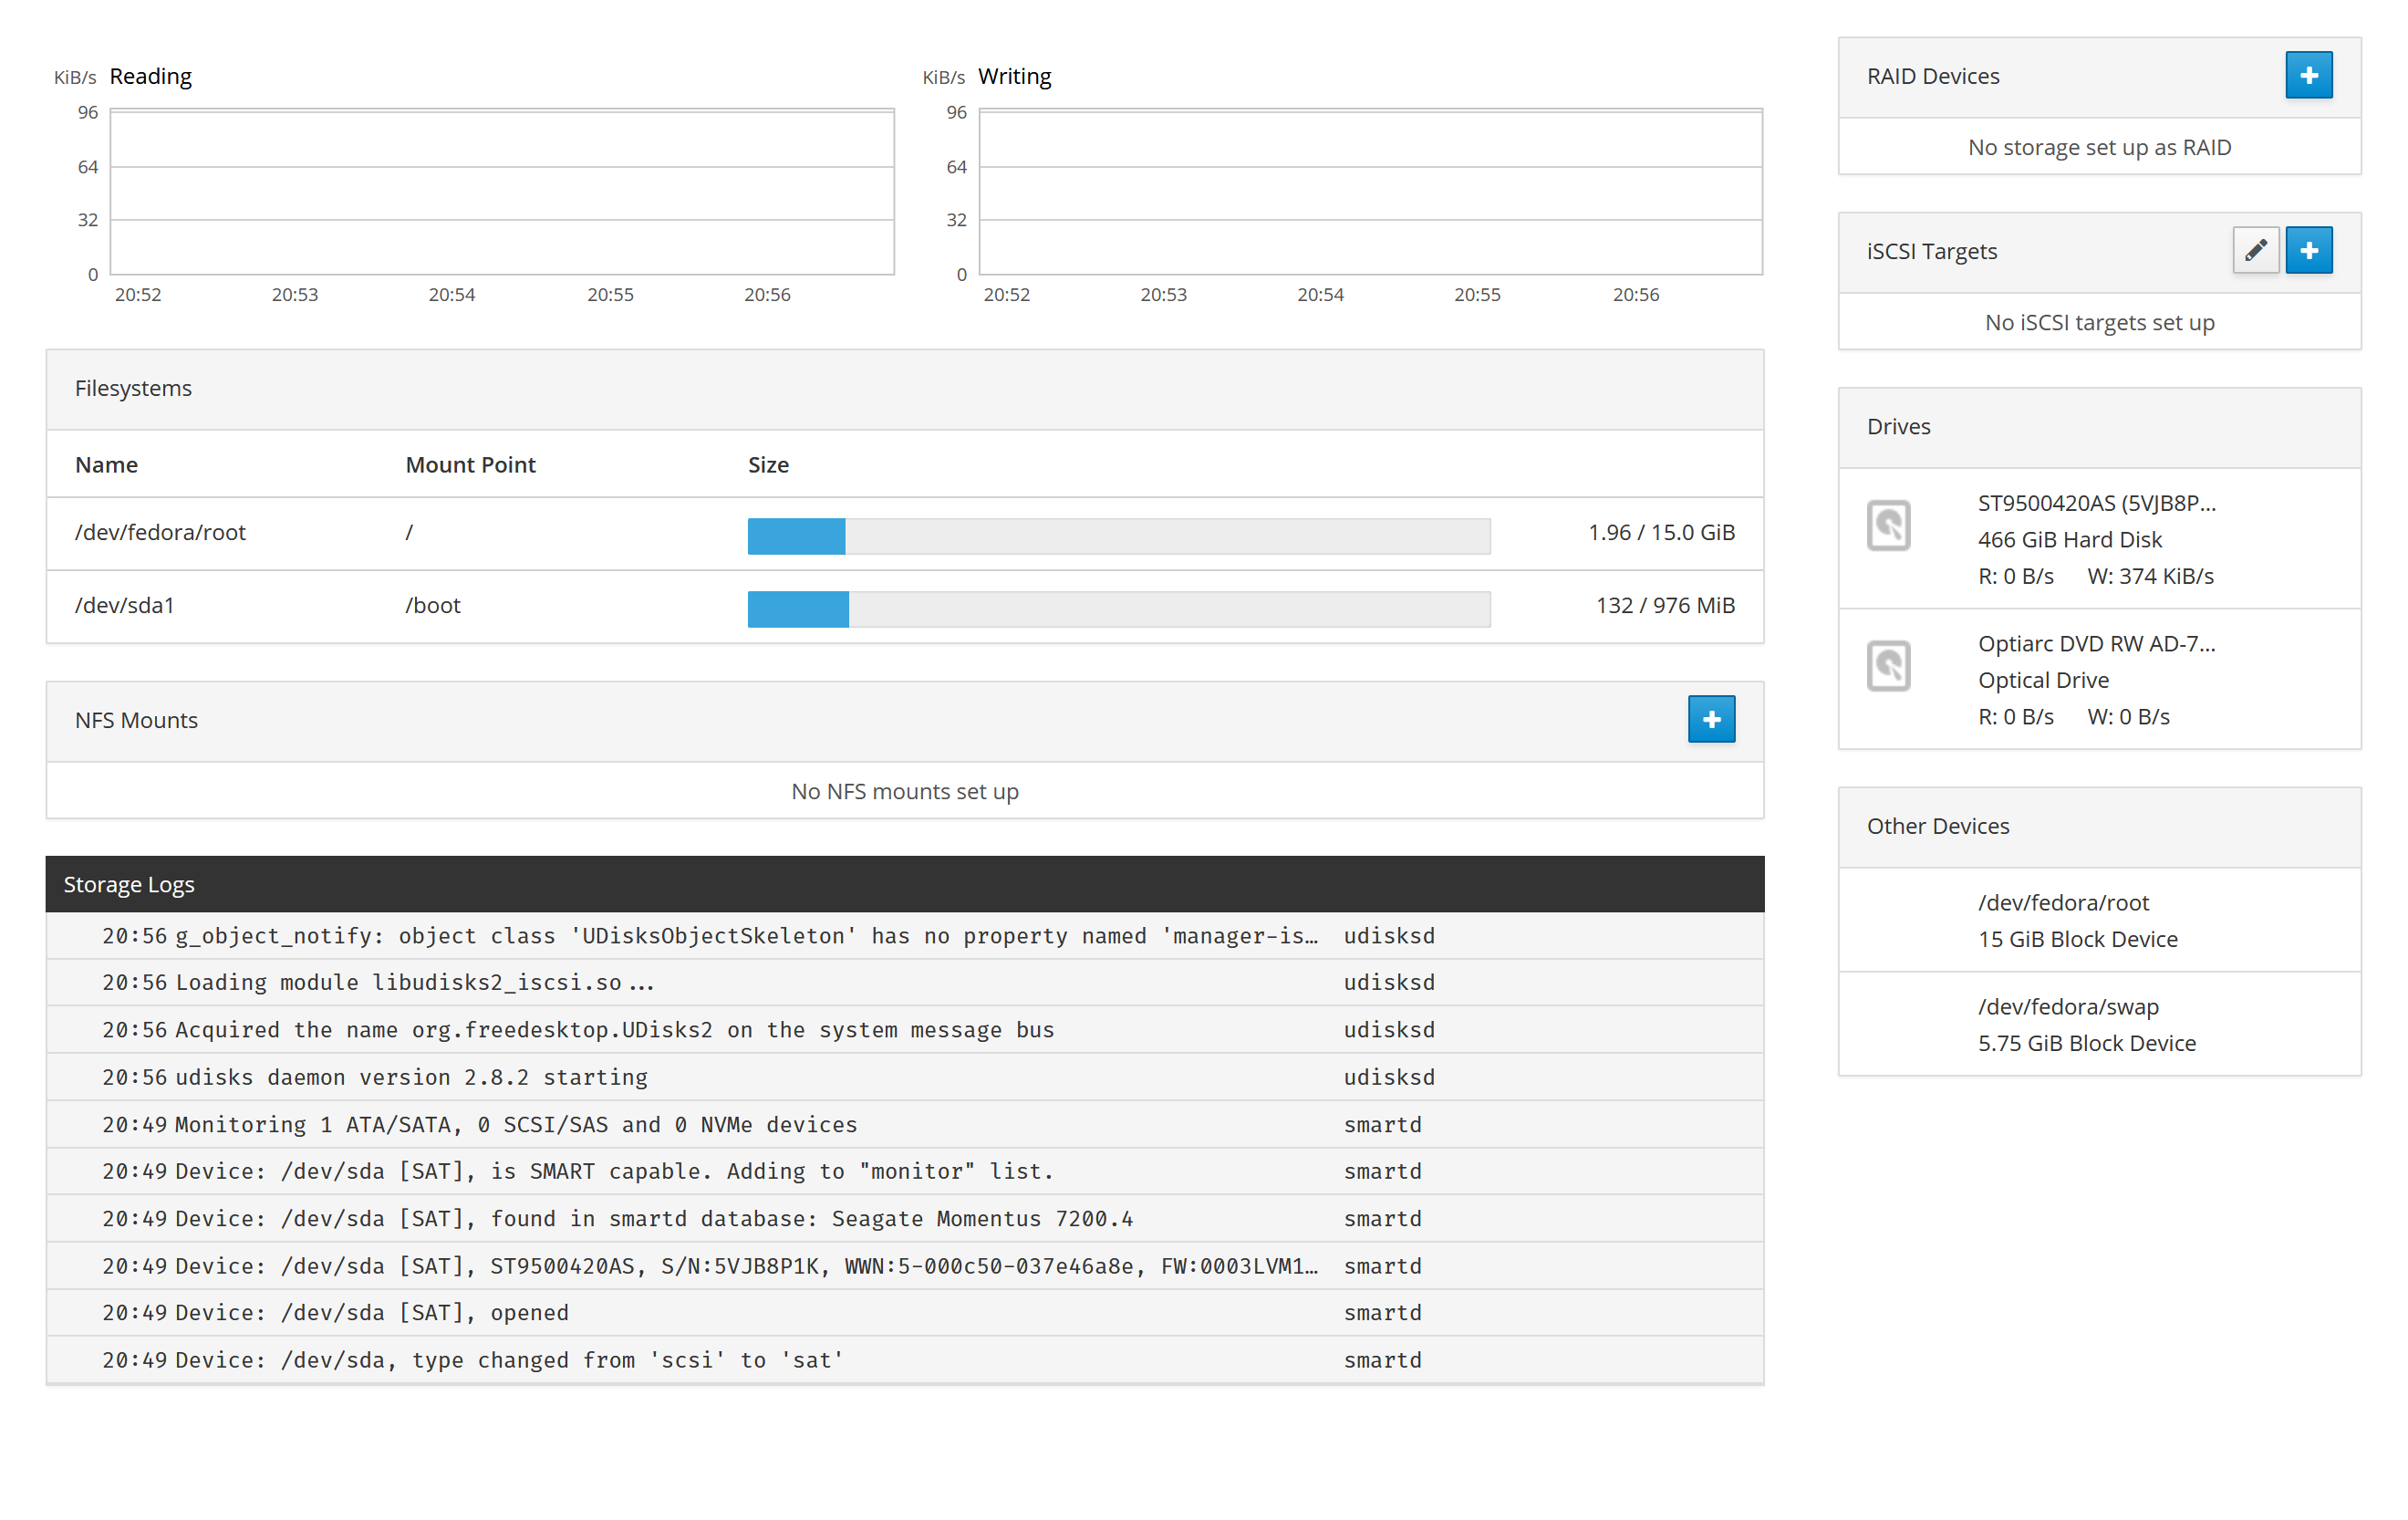Click inside the Writing throughput graph

(1369, 192)
